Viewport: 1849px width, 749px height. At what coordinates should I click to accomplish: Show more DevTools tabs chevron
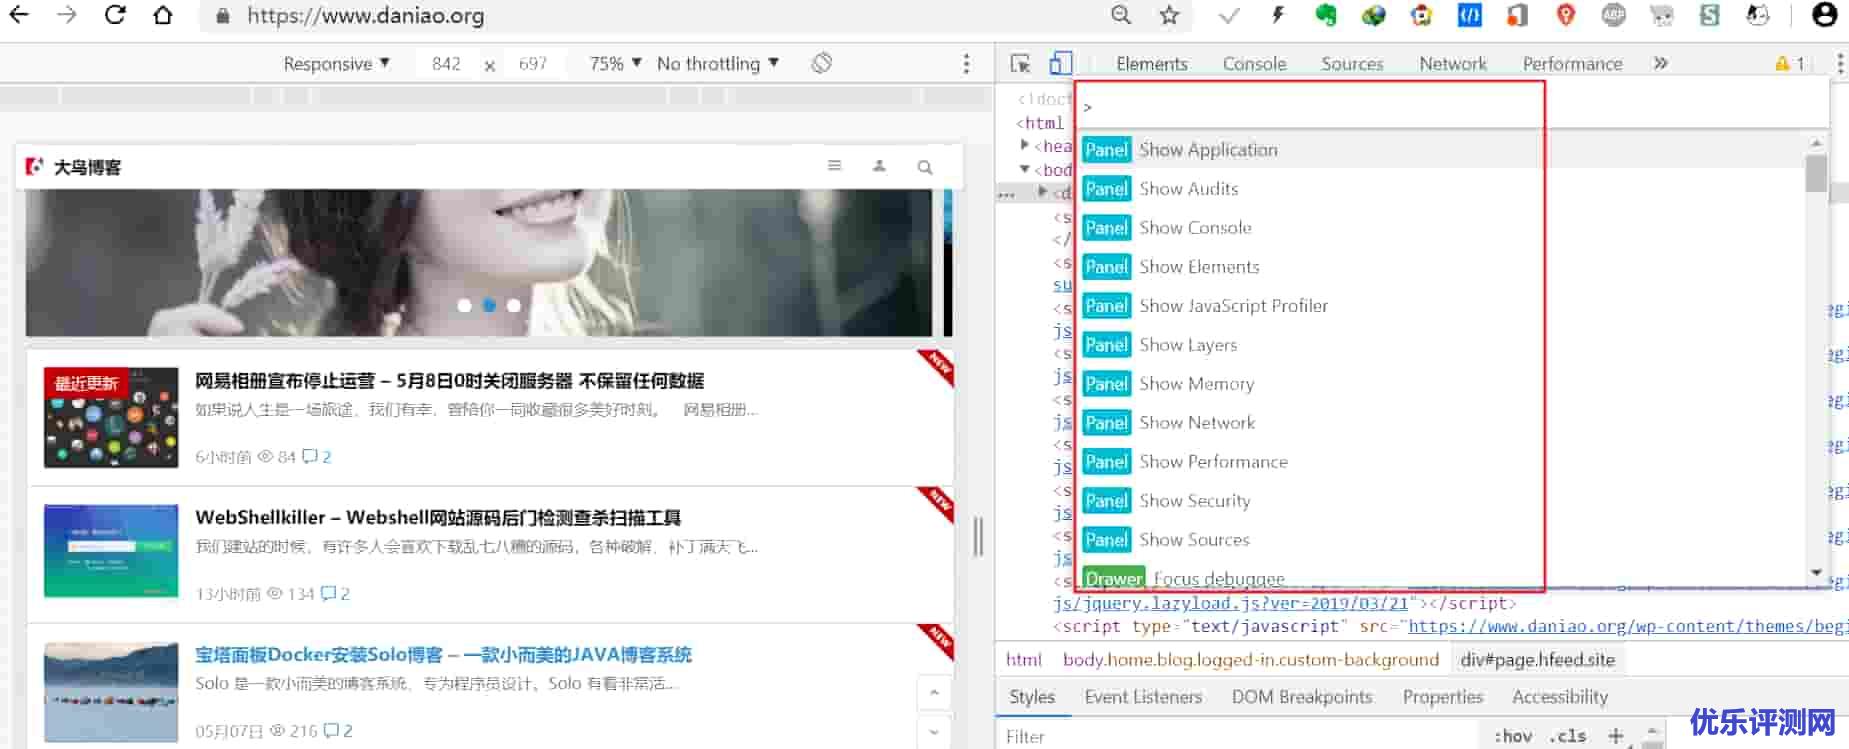point(1661,63)
